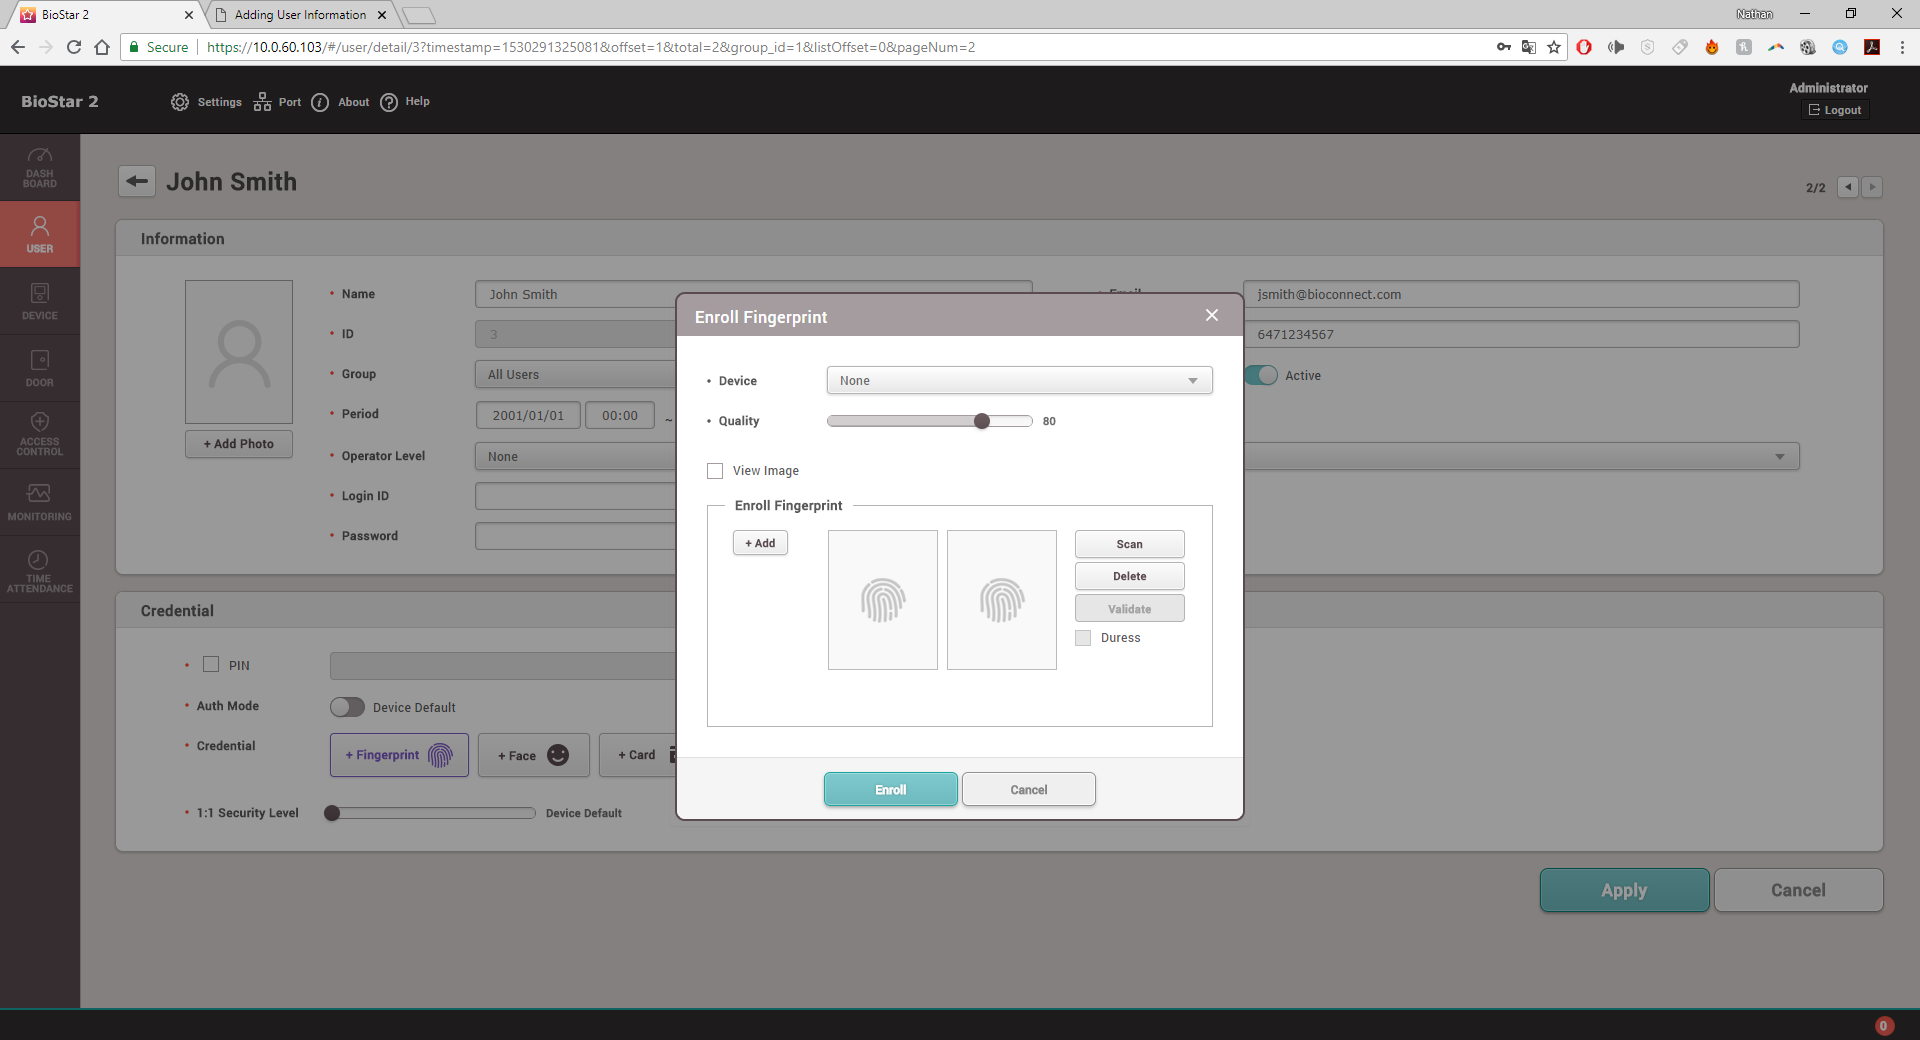The width and height of the screenshot is (1920, 1040).
Task: Open Access Control in sidebar
Action: [x=40, y=434]
